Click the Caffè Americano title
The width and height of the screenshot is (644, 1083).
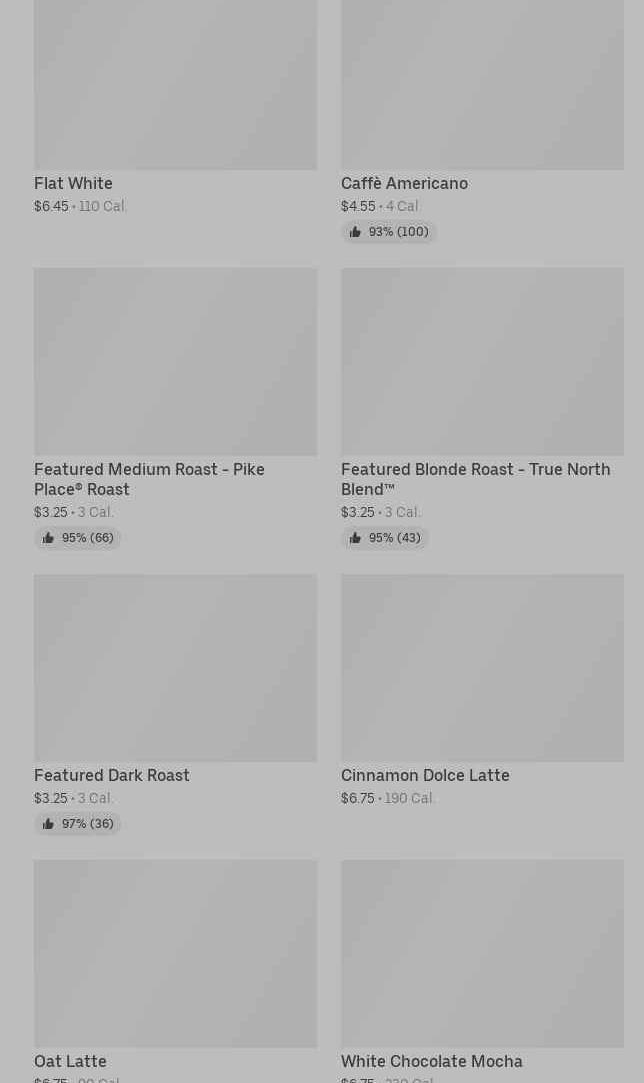point(404,184)
